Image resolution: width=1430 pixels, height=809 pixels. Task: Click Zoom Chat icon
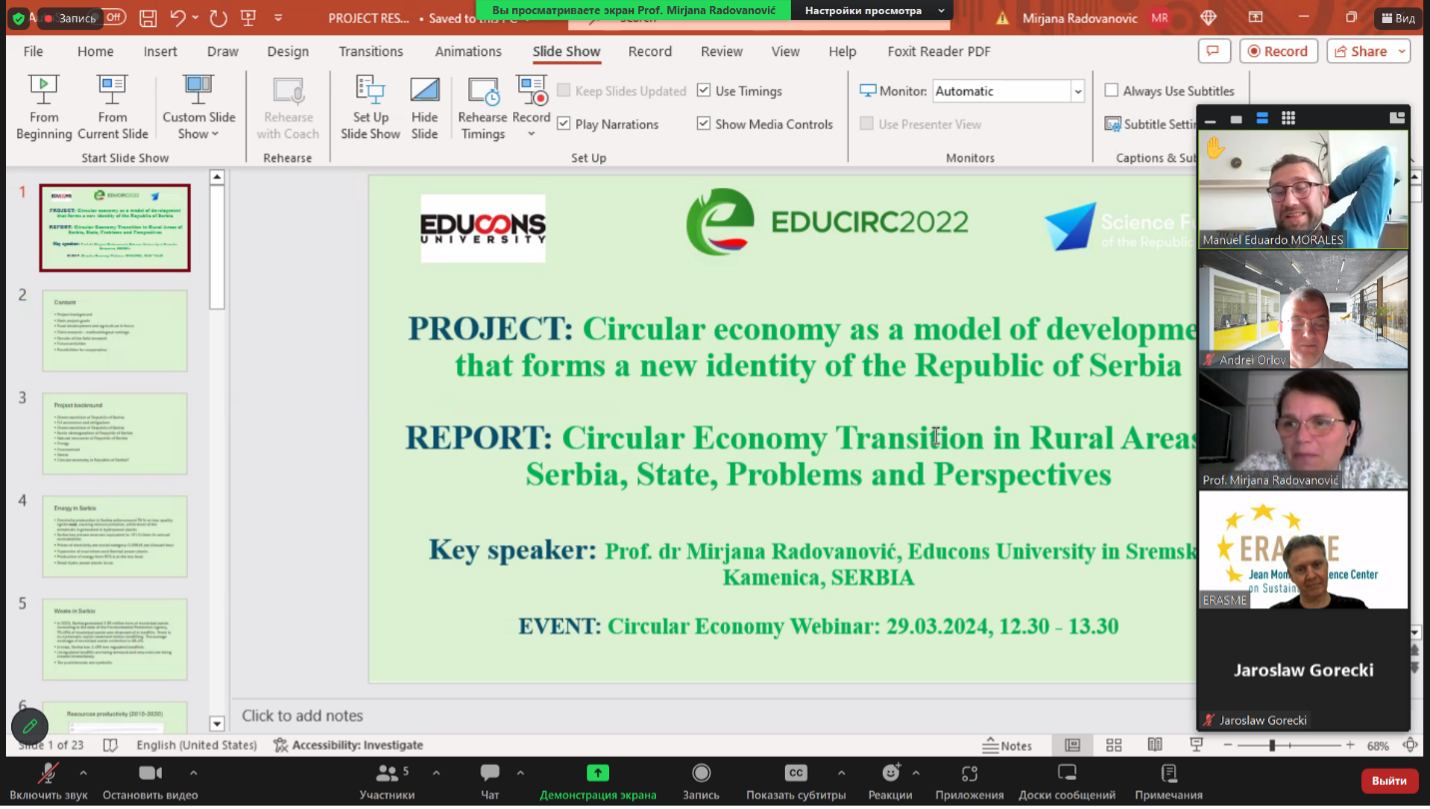pos(490,773)
